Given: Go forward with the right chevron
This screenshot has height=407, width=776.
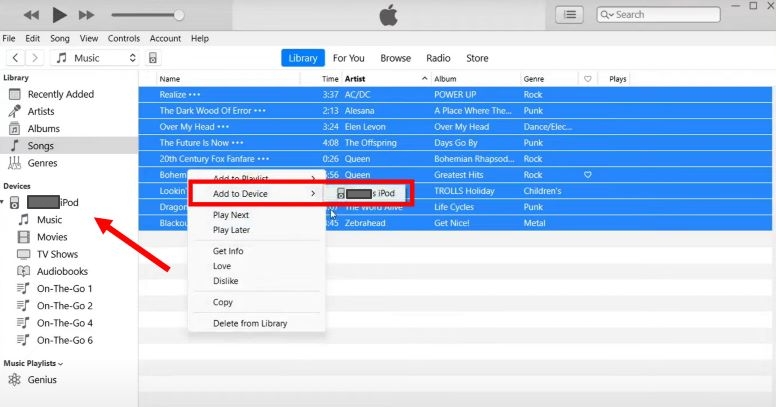Looking at the screenshot, I should click(35, 58).
